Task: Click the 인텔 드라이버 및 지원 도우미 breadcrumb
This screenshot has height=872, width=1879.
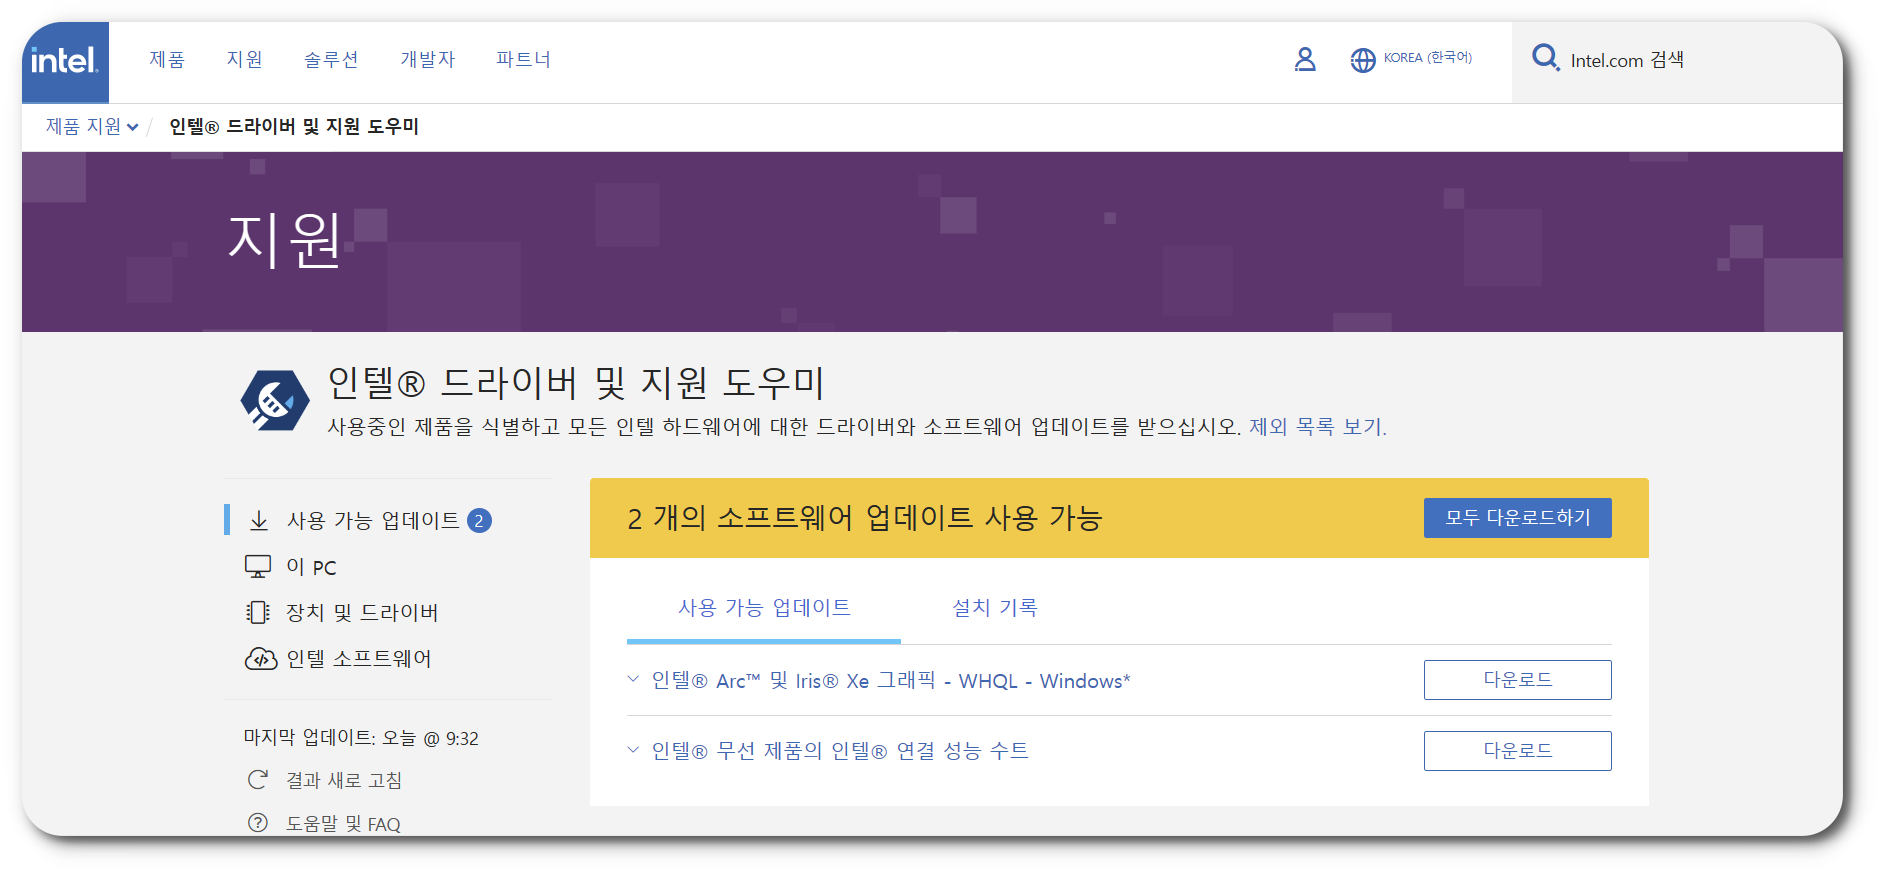Action: coord(294,127)
